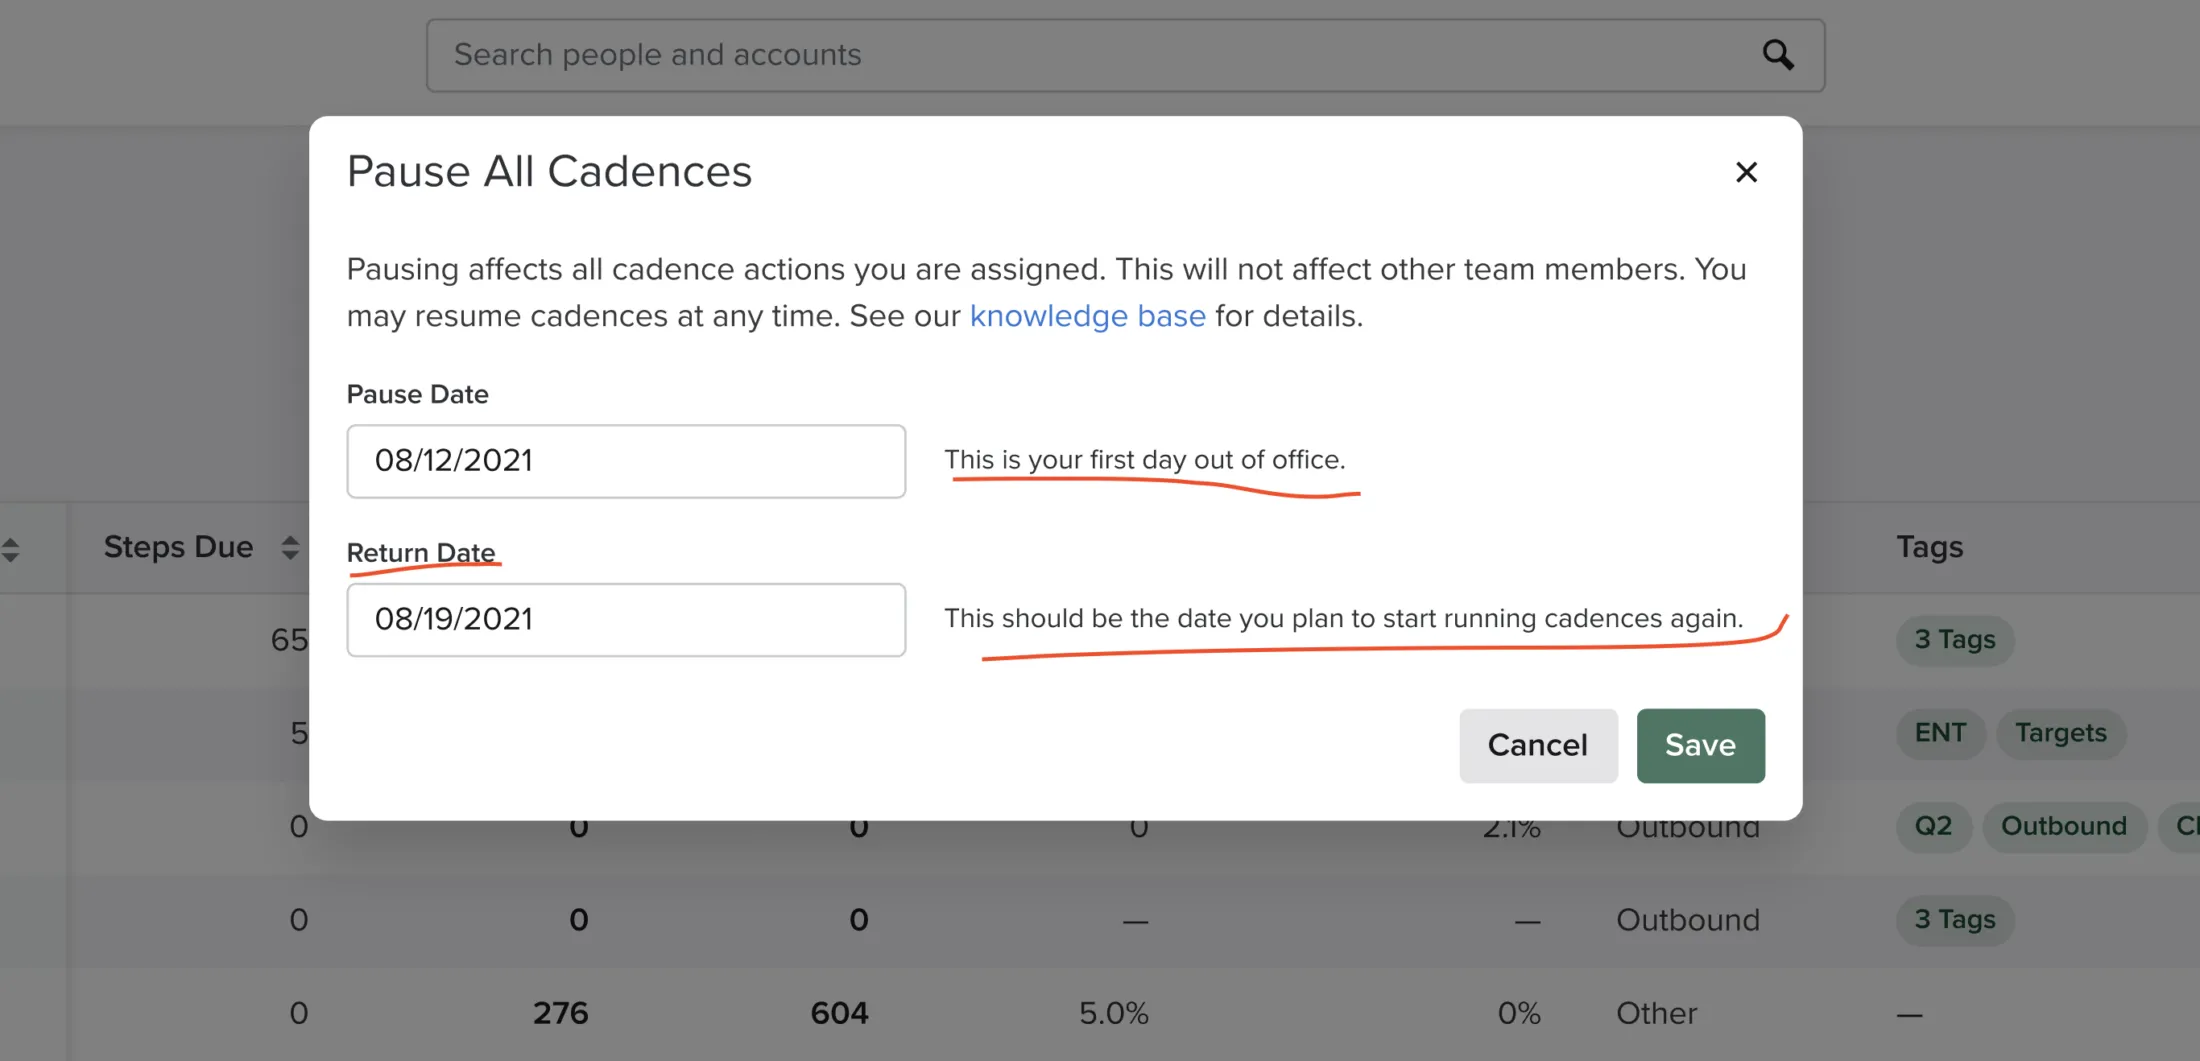This screenshot has width=2200, height=1061.
Task: Select the ENT tag
Action: pyautogui.click(x=1939, y=733)
